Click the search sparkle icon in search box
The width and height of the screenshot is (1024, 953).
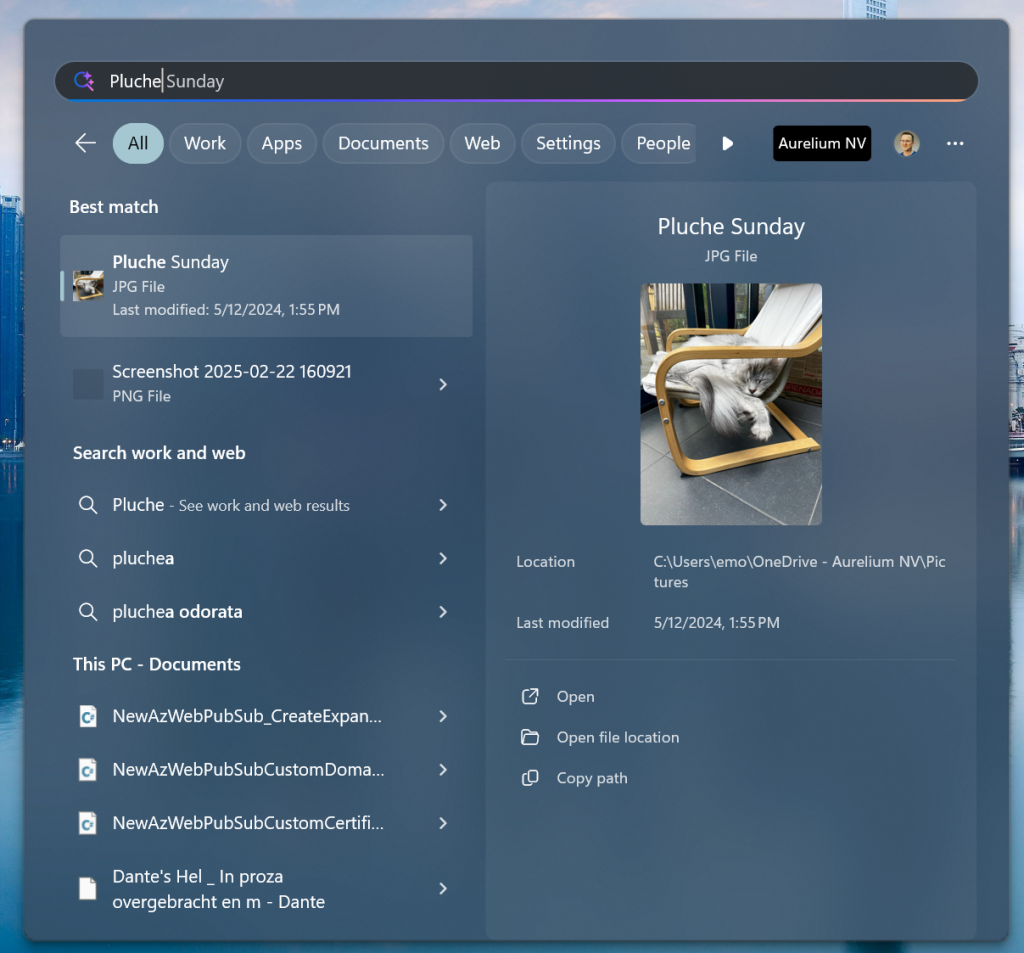pos(84,81)
